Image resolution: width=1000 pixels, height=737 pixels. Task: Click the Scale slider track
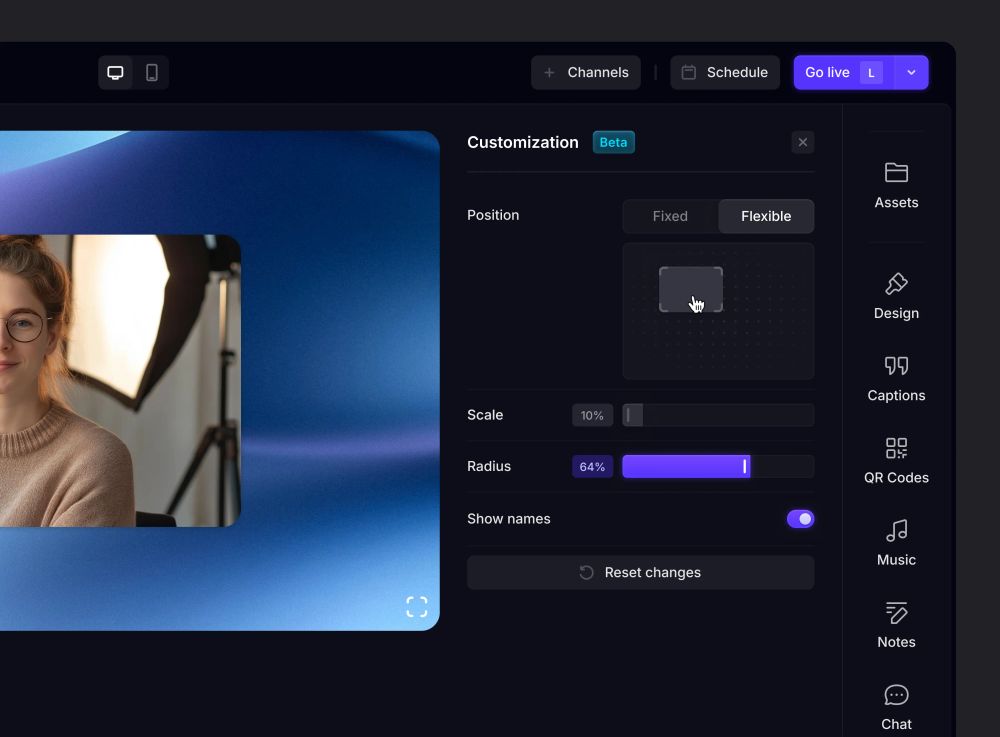(718, 415)
